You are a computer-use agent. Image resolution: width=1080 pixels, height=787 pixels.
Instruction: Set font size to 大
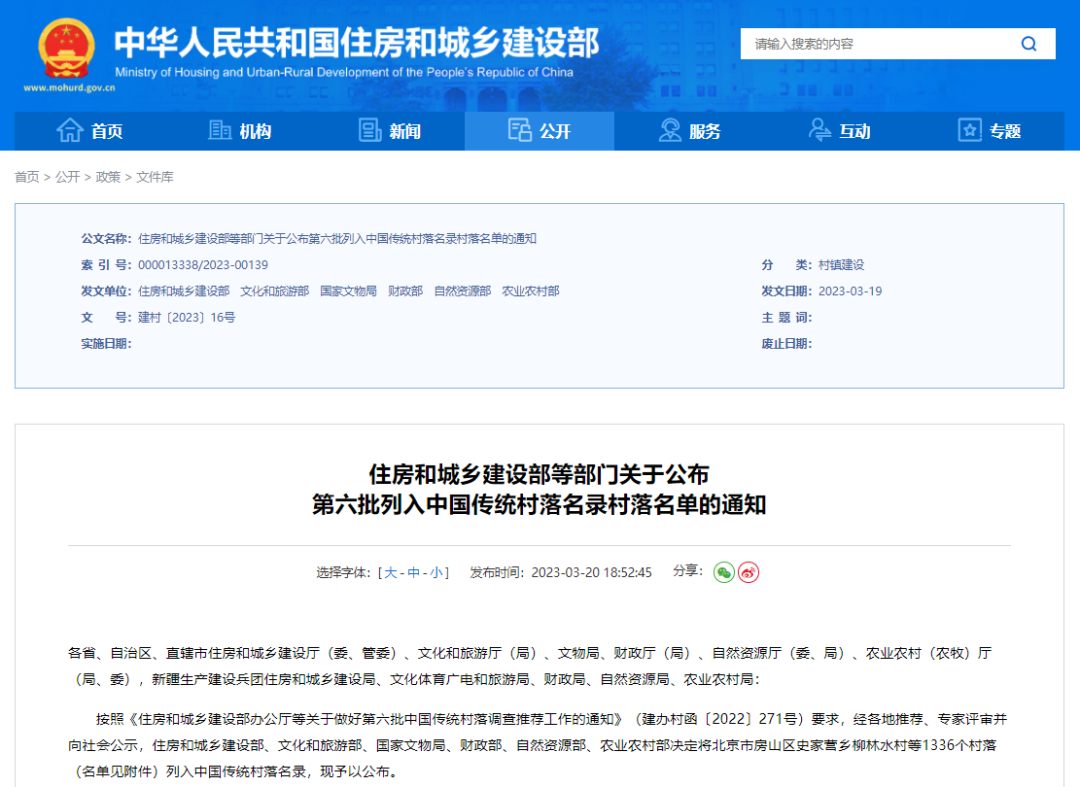coord(391,573)
